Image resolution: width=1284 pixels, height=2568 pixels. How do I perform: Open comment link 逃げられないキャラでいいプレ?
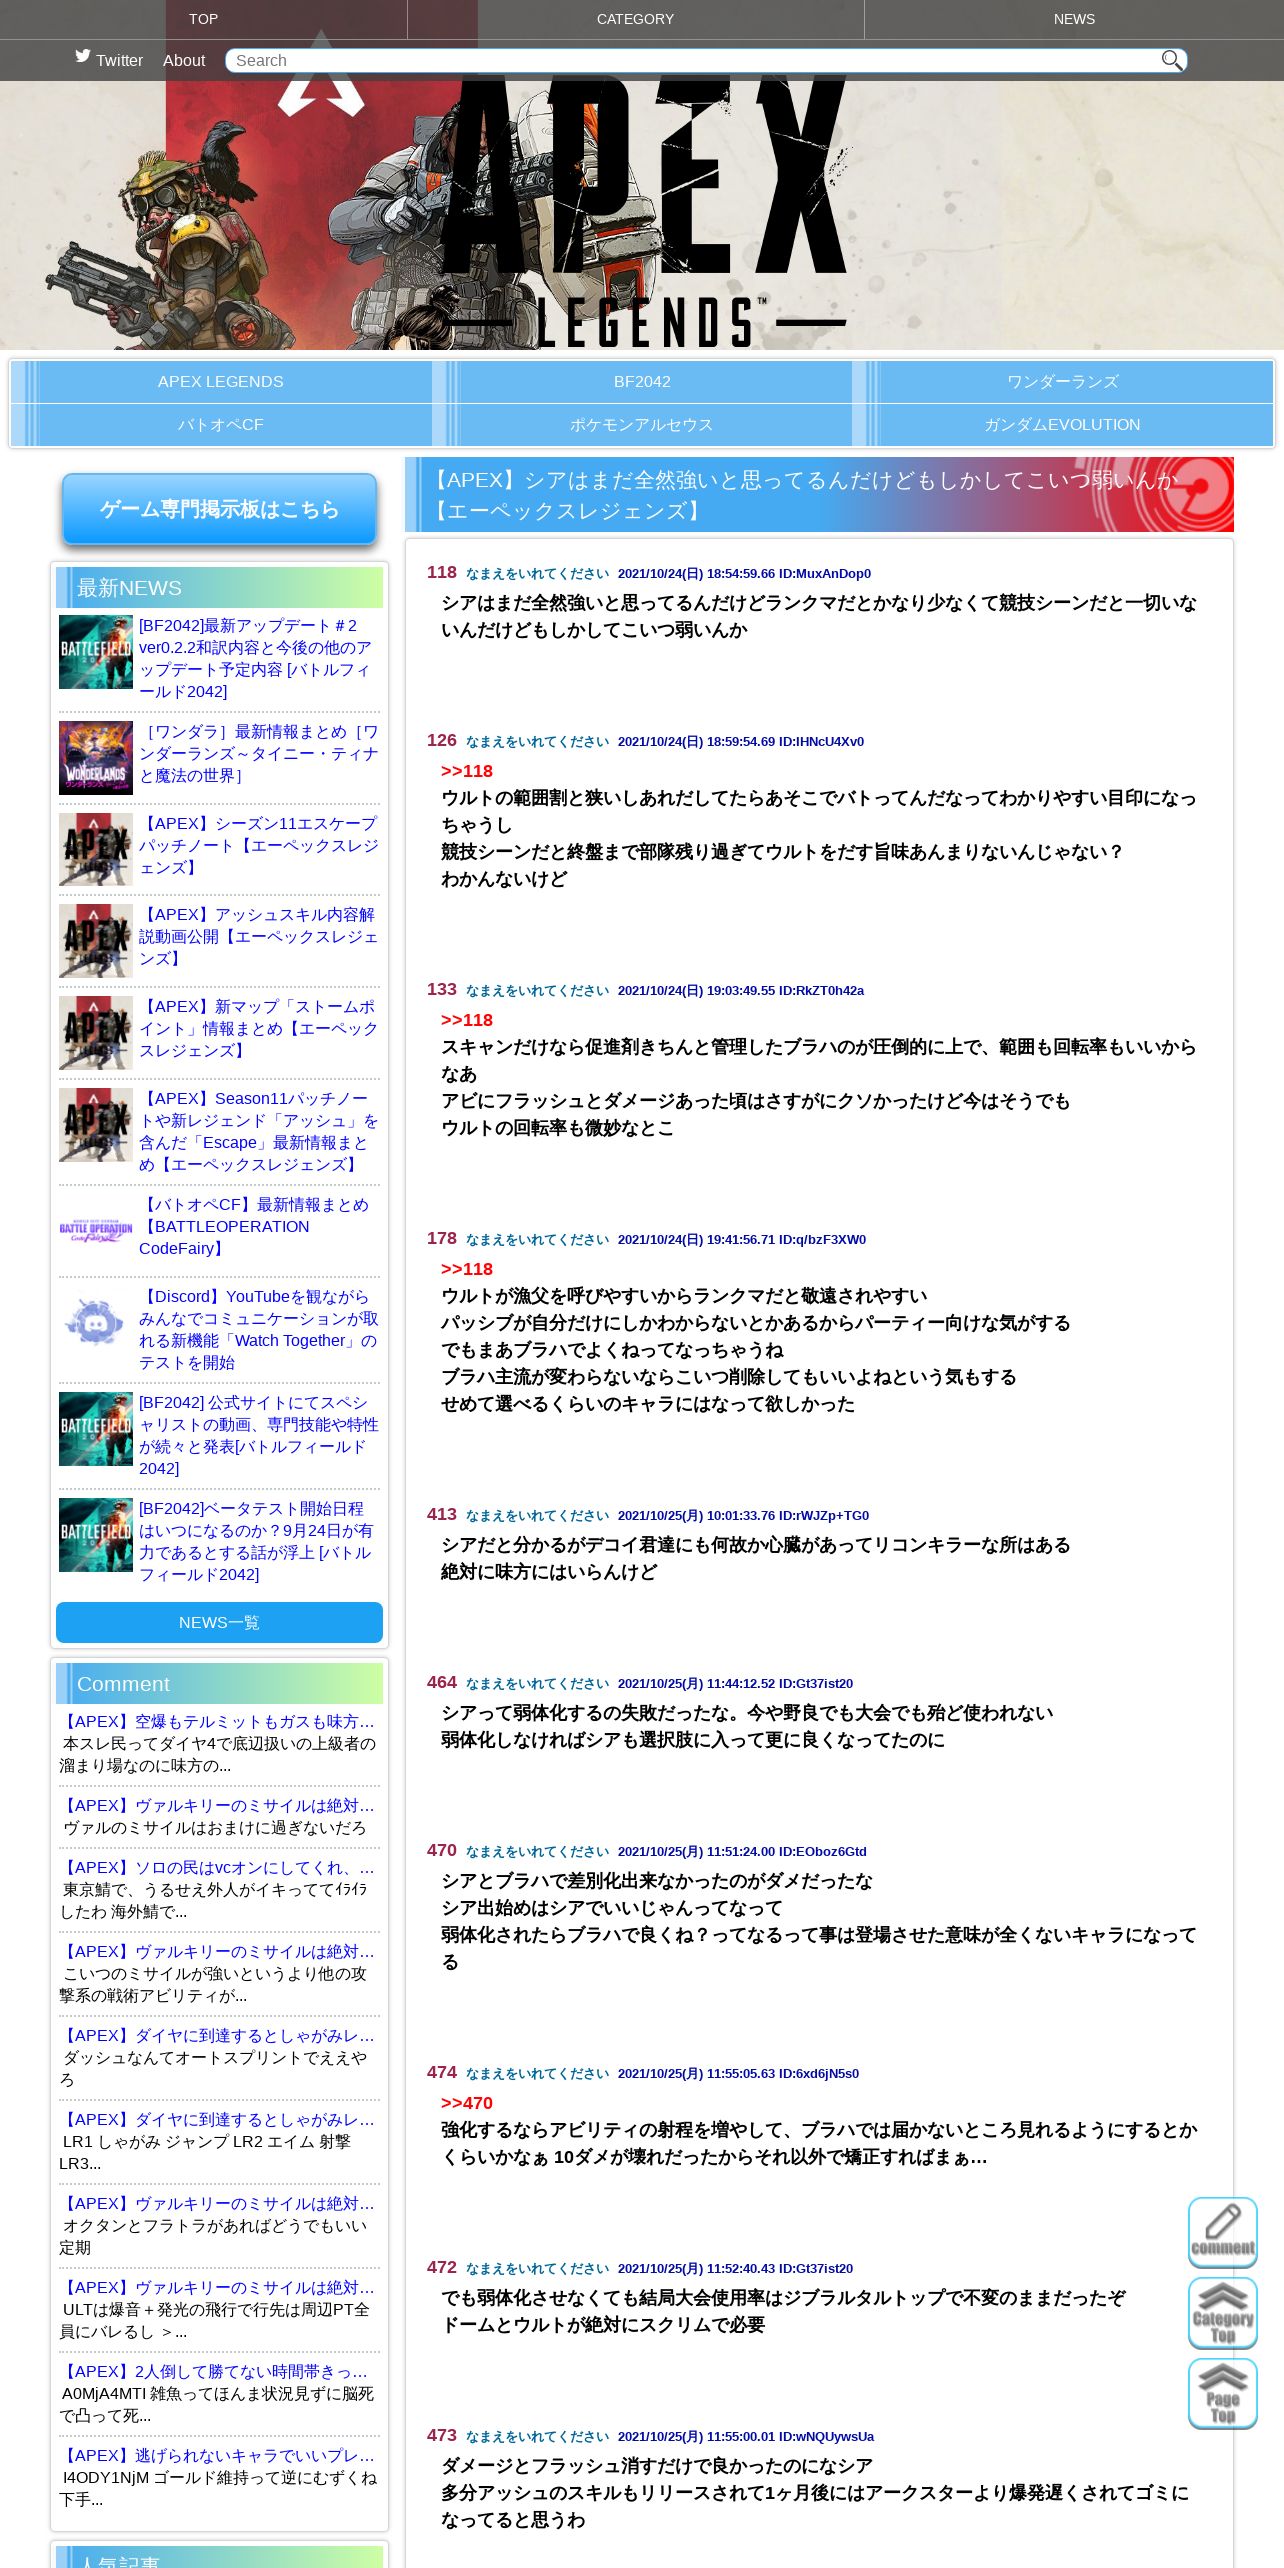point(218,2455)
